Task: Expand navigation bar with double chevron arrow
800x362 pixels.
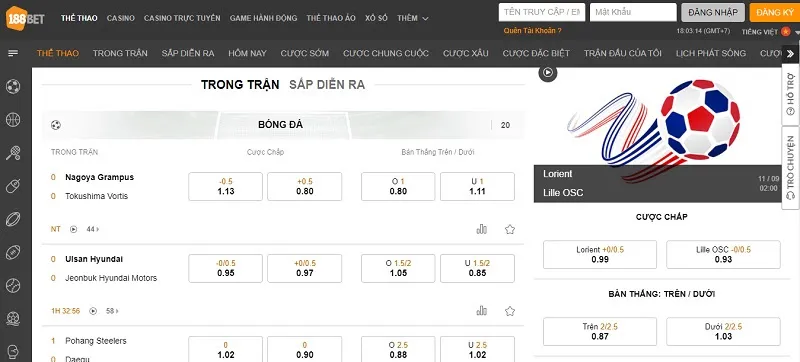Action: (790, 54)
